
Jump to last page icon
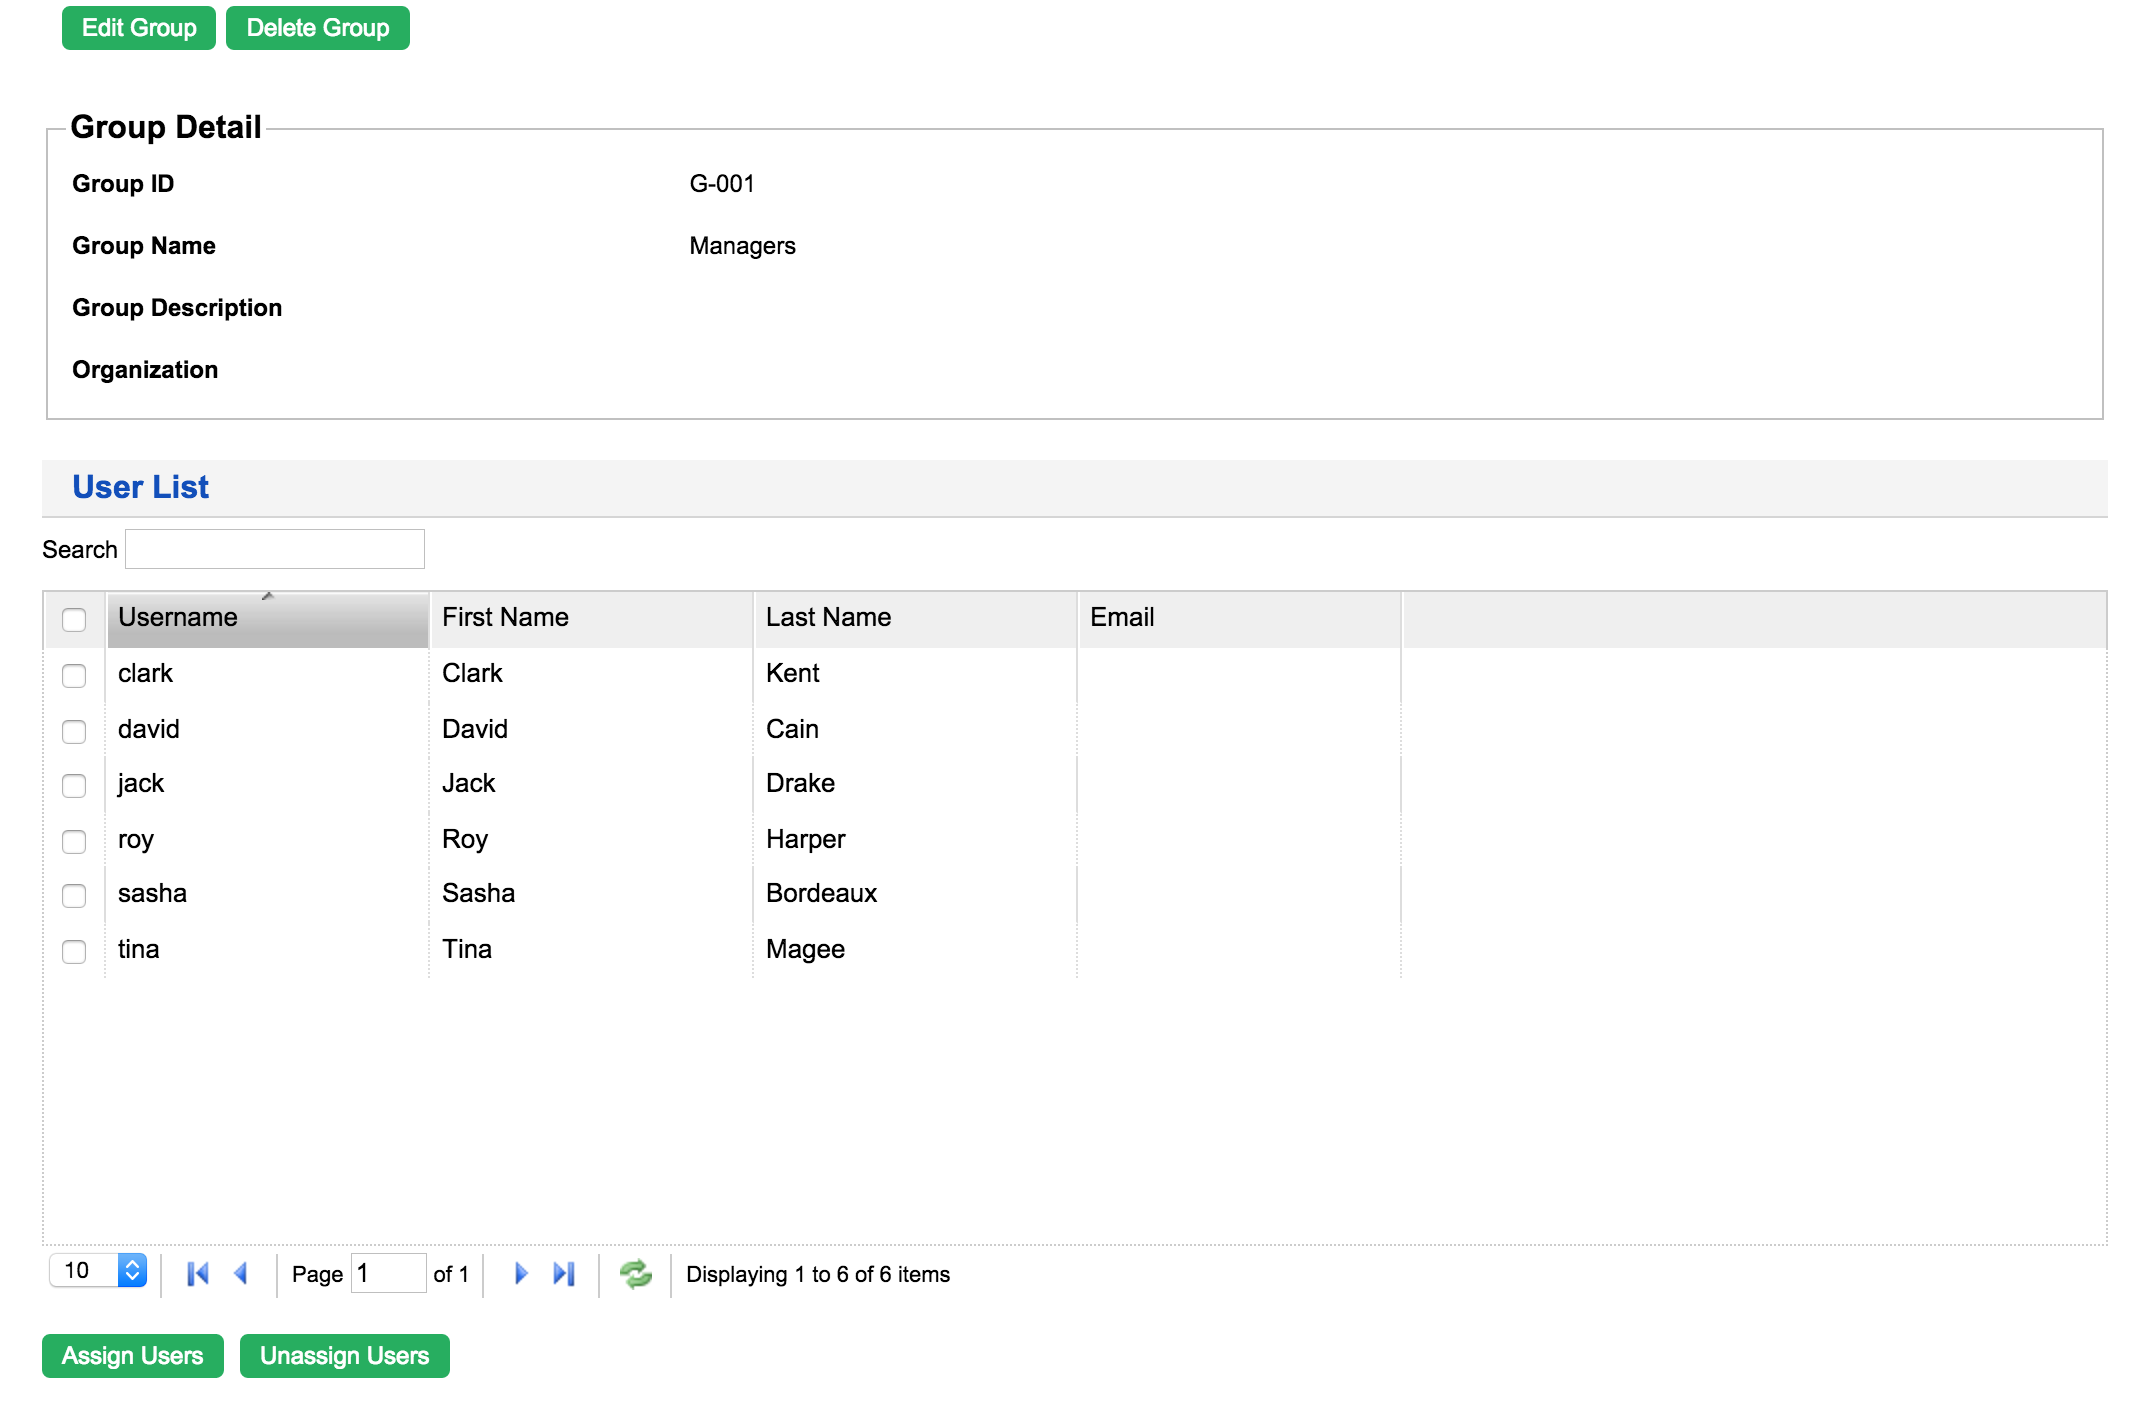[x=564, y=1273]
